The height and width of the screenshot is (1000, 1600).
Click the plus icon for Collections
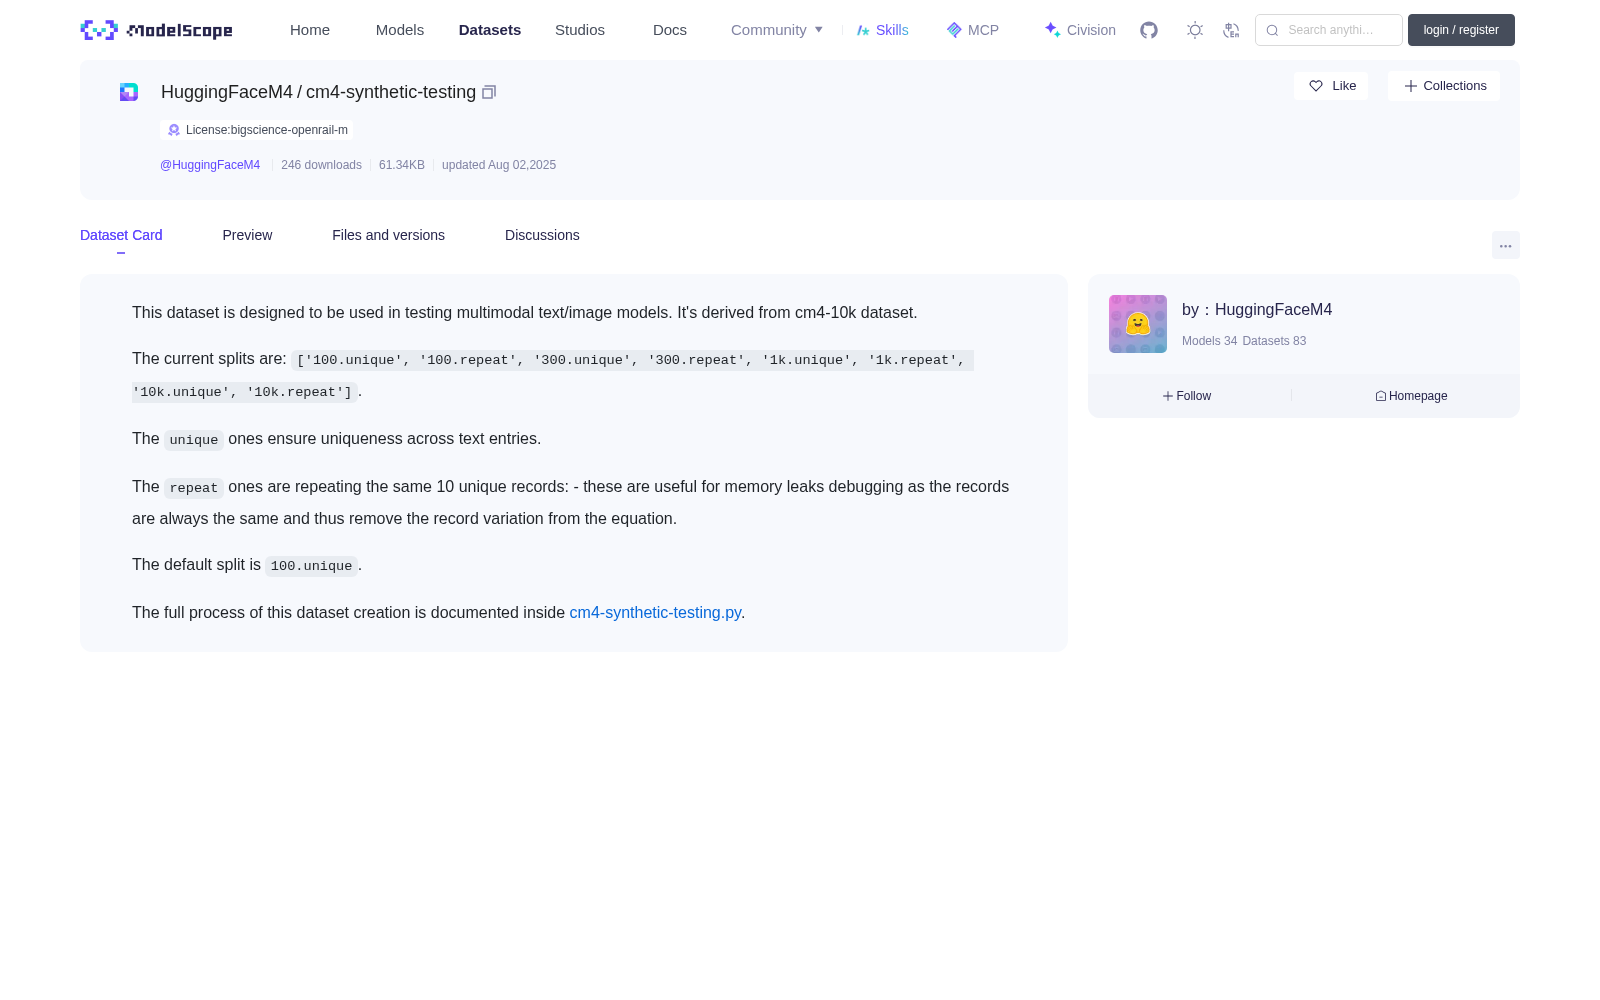click(1411, 86)
